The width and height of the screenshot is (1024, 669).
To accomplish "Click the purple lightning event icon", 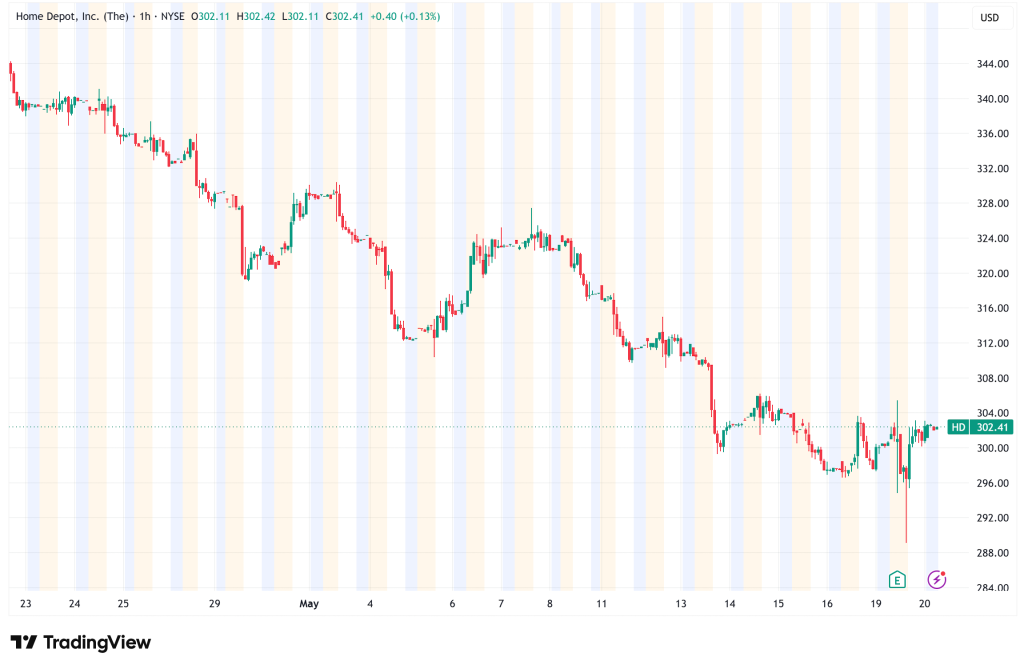I will click(x=936, y=579).
